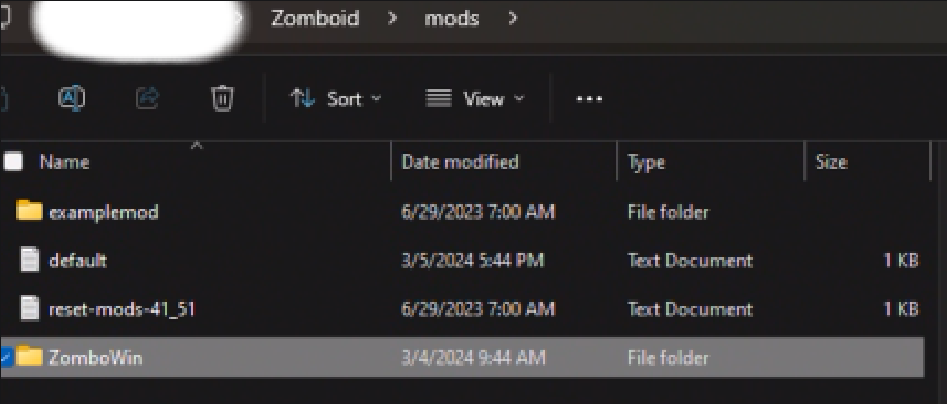Viewport: 947px width, 404px height.
Task: Expand the chevron between Zomboid and mods
Action: coord(392,19)
